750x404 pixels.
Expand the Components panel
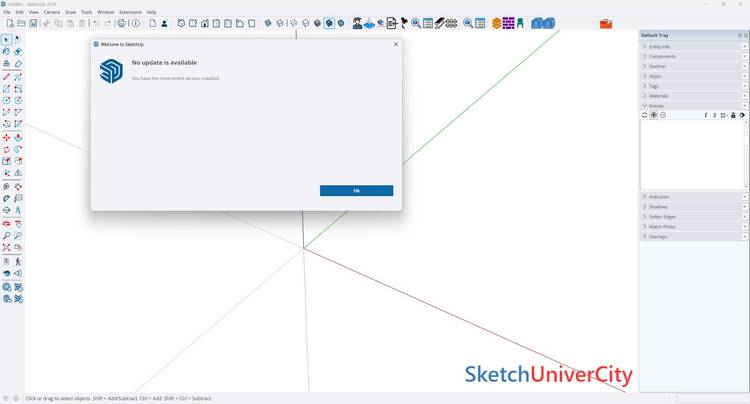662,56
